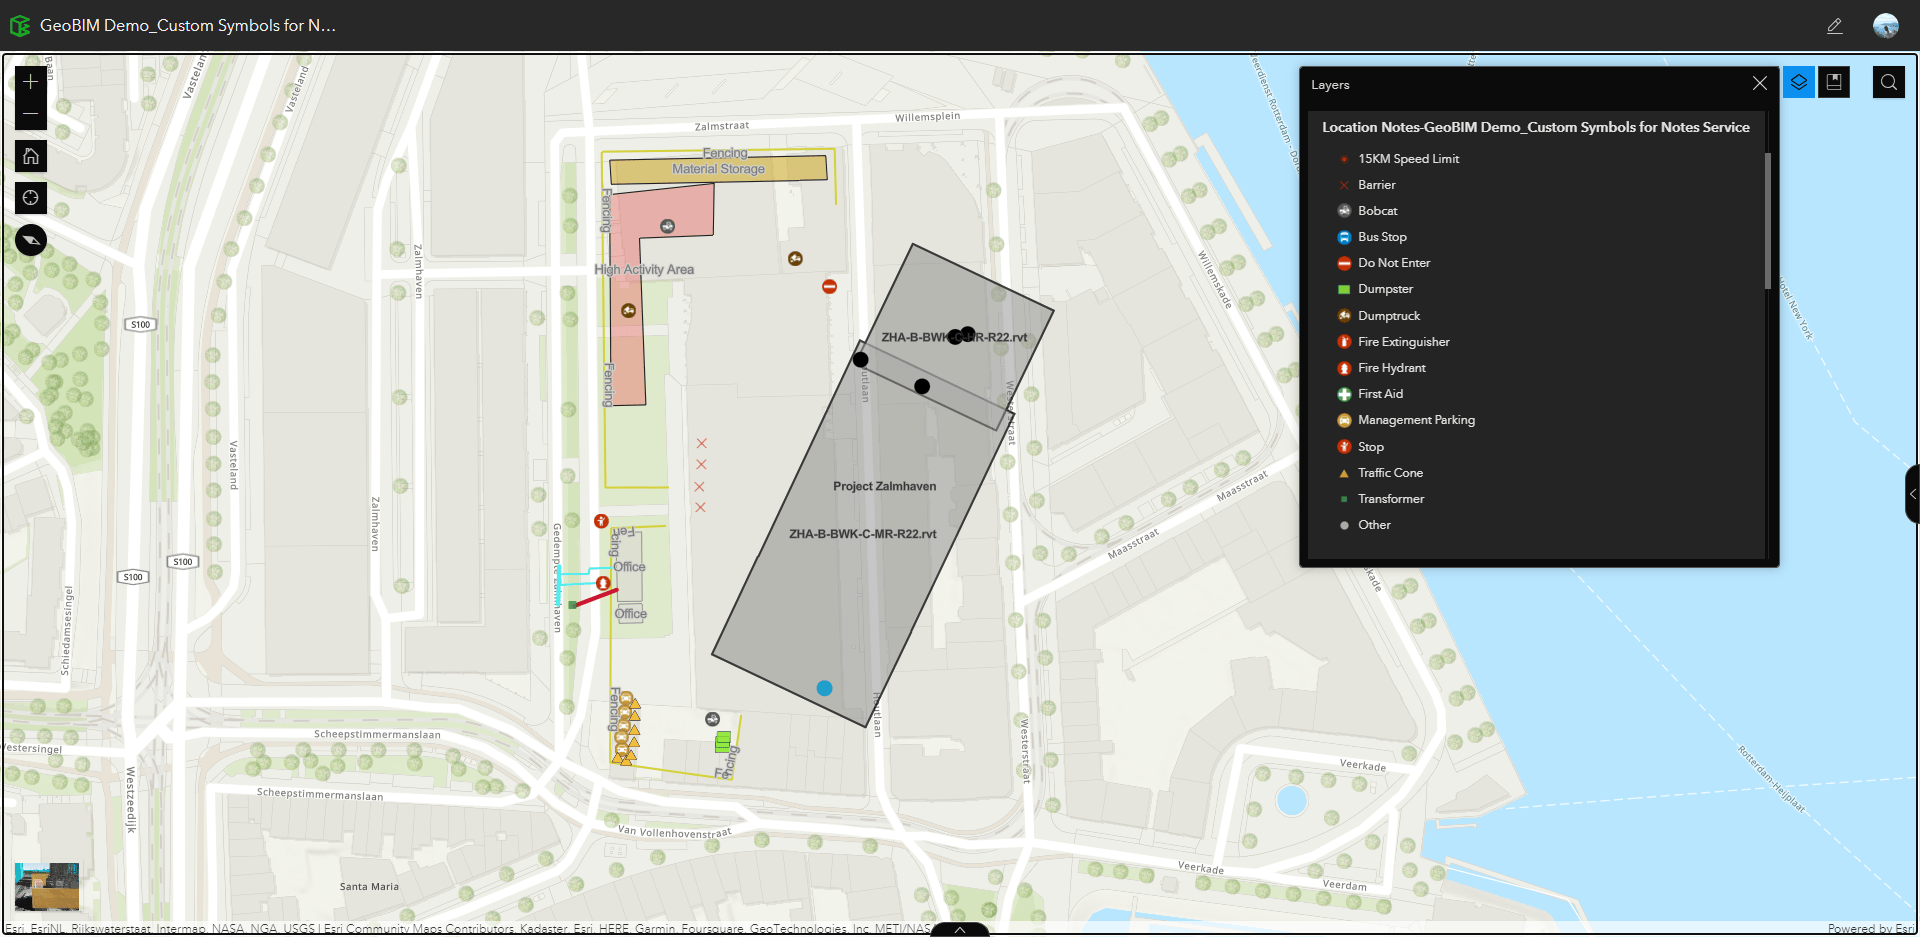Click the edit pencil icon in the header

(1835, 25)
